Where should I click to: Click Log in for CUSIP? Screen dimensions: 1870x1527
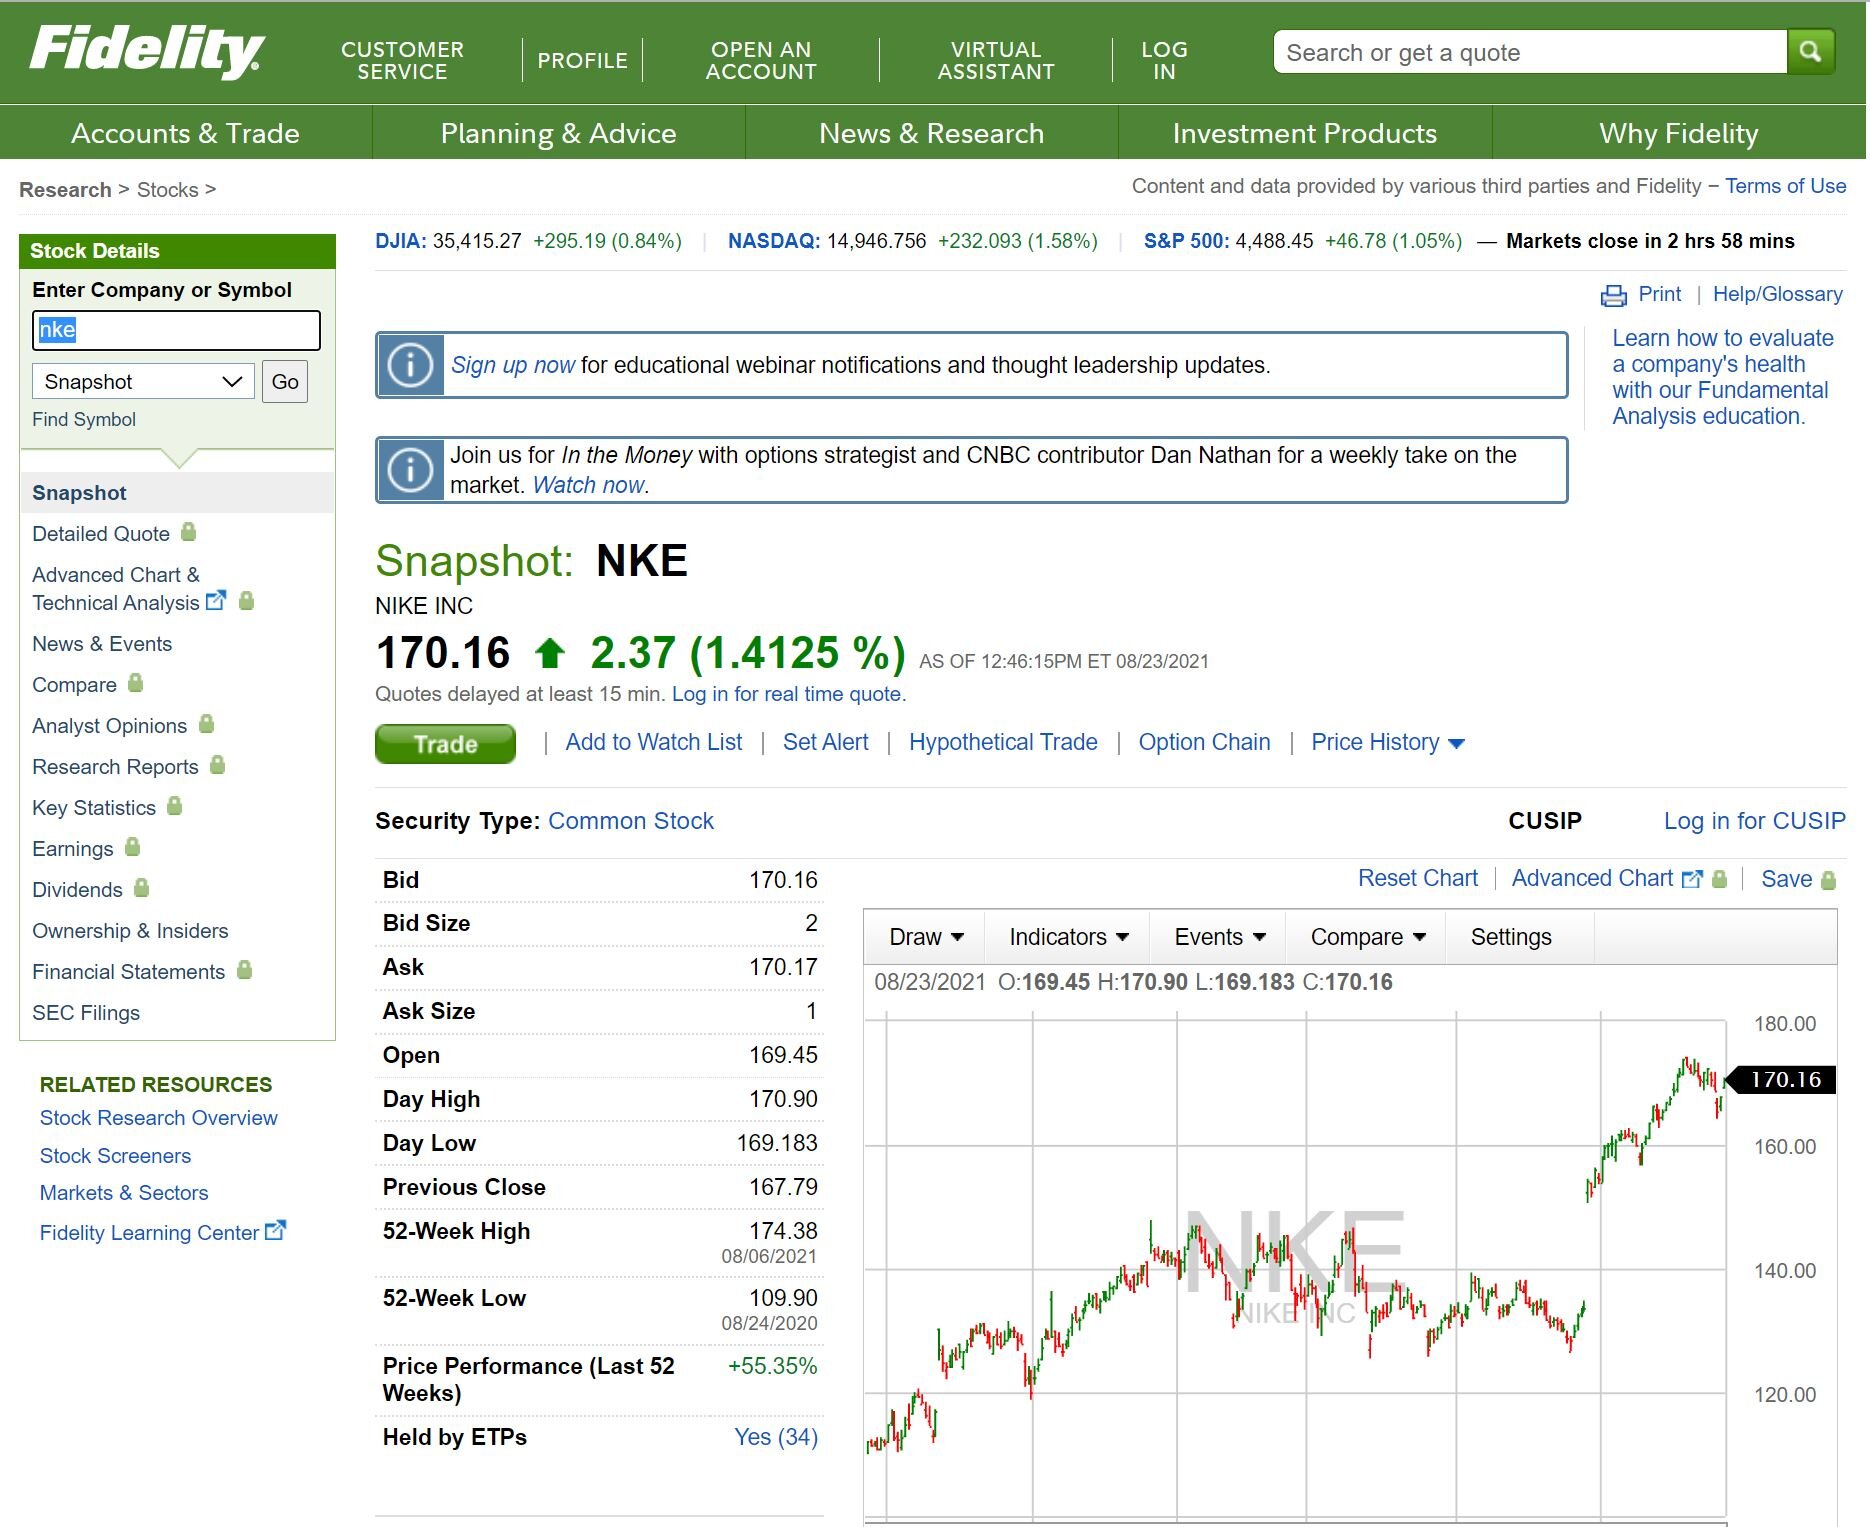(1755, 821)
